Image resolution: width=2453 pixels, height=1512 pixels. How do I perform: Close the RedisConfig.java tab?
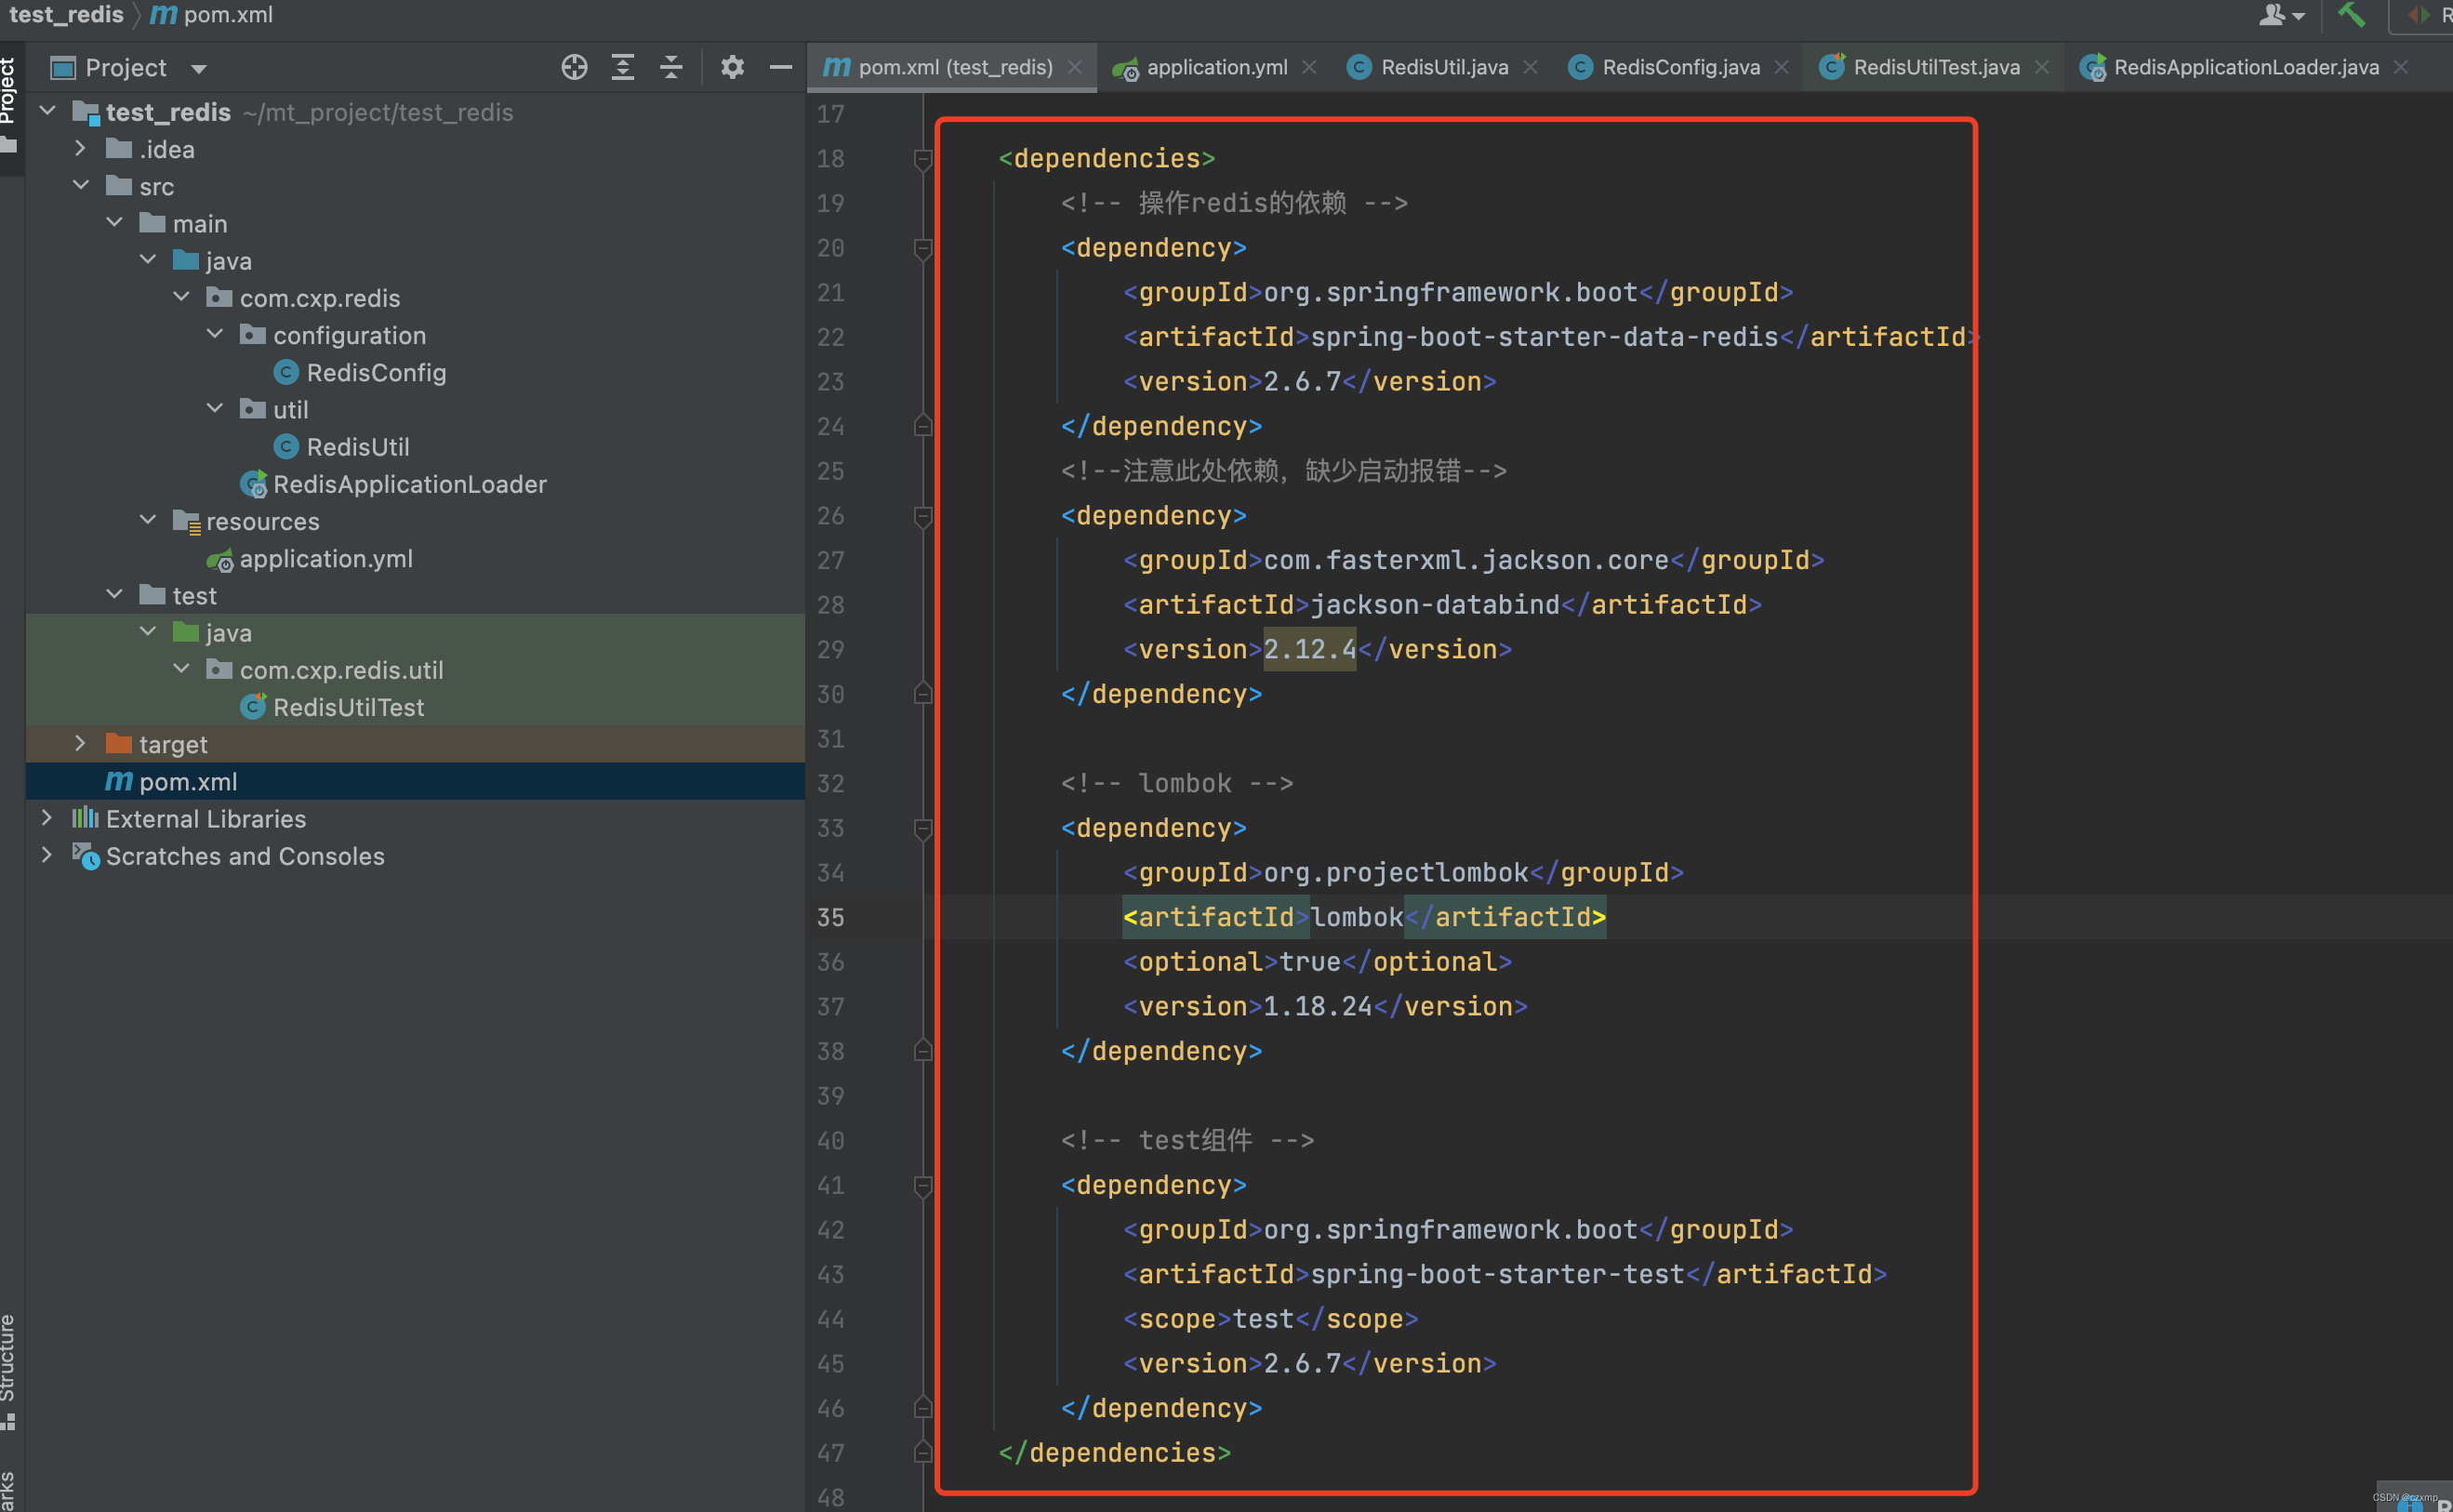pyautogui.click(x=1781, y=67)
